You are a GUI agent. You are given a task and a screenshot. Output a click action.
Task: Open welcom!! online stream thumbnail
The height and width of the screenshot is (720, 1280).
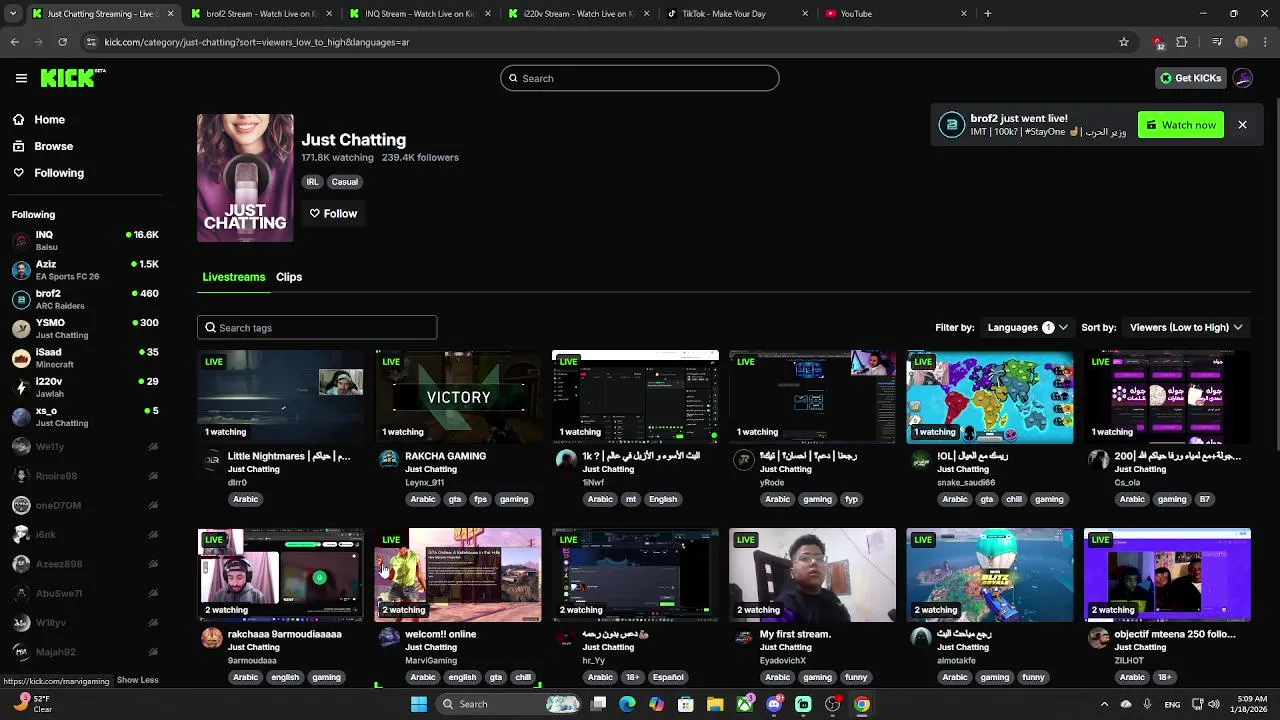click(x=458, y=575)
